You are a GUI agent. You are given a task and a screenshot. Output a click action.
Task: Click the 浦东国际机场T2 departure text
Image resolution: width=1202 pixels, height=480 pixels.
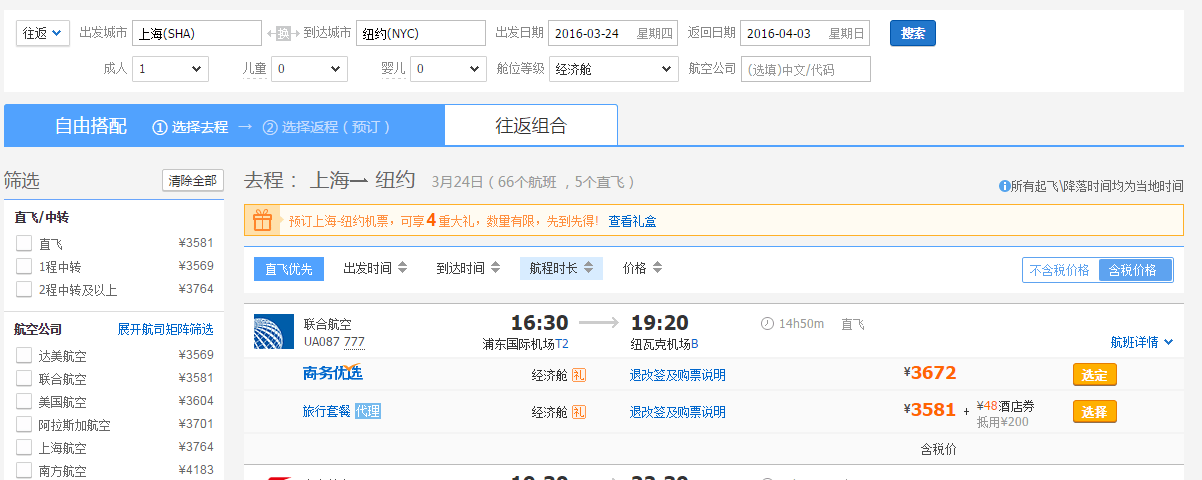pos(526,344)
